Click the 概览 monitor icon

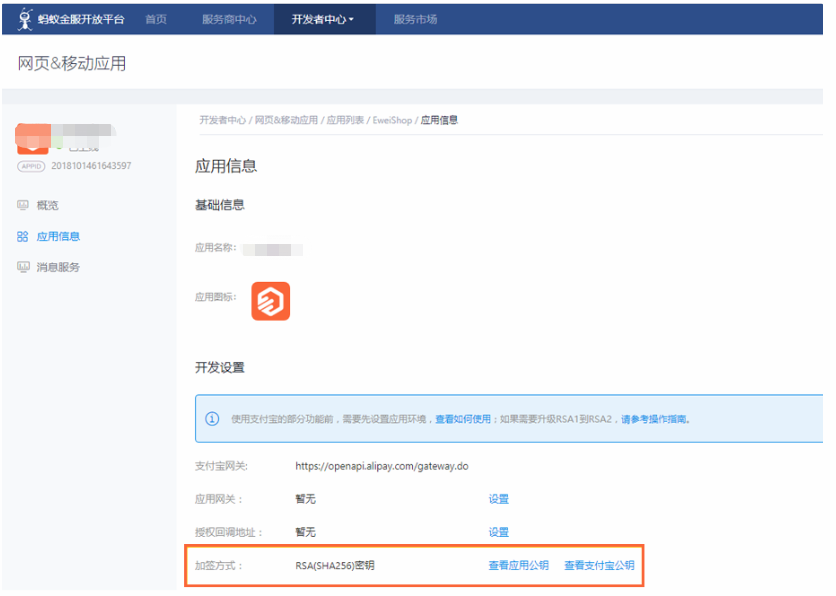[23, 205]
